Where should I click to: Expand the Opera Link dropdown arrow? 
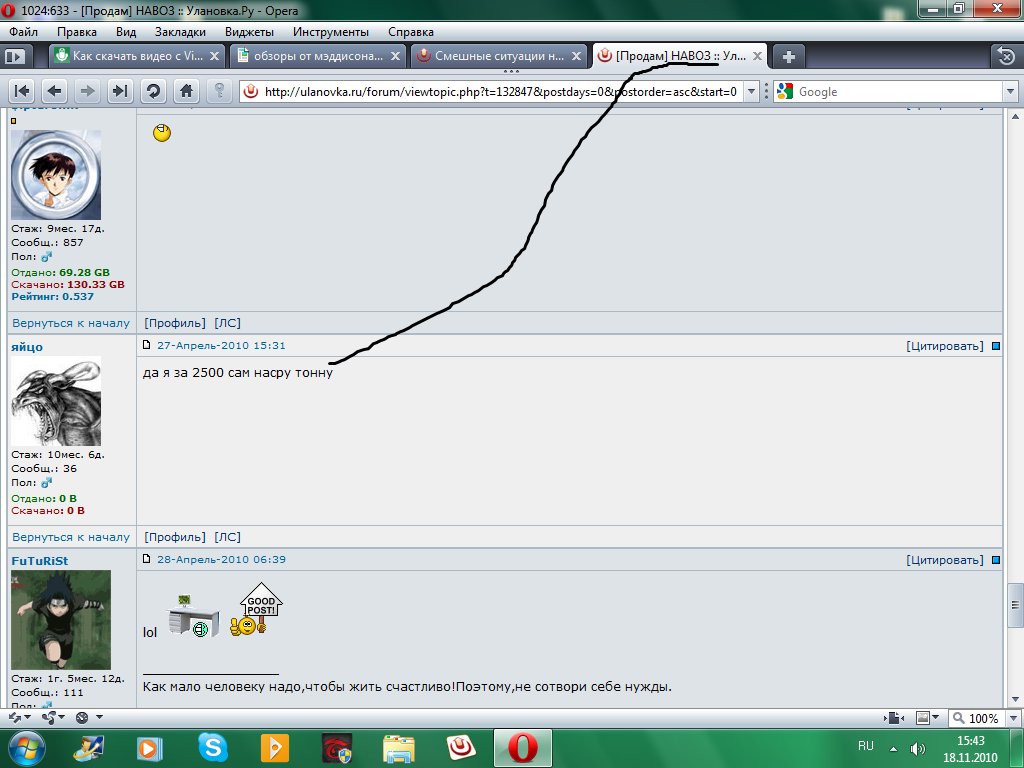click(27, 717)
